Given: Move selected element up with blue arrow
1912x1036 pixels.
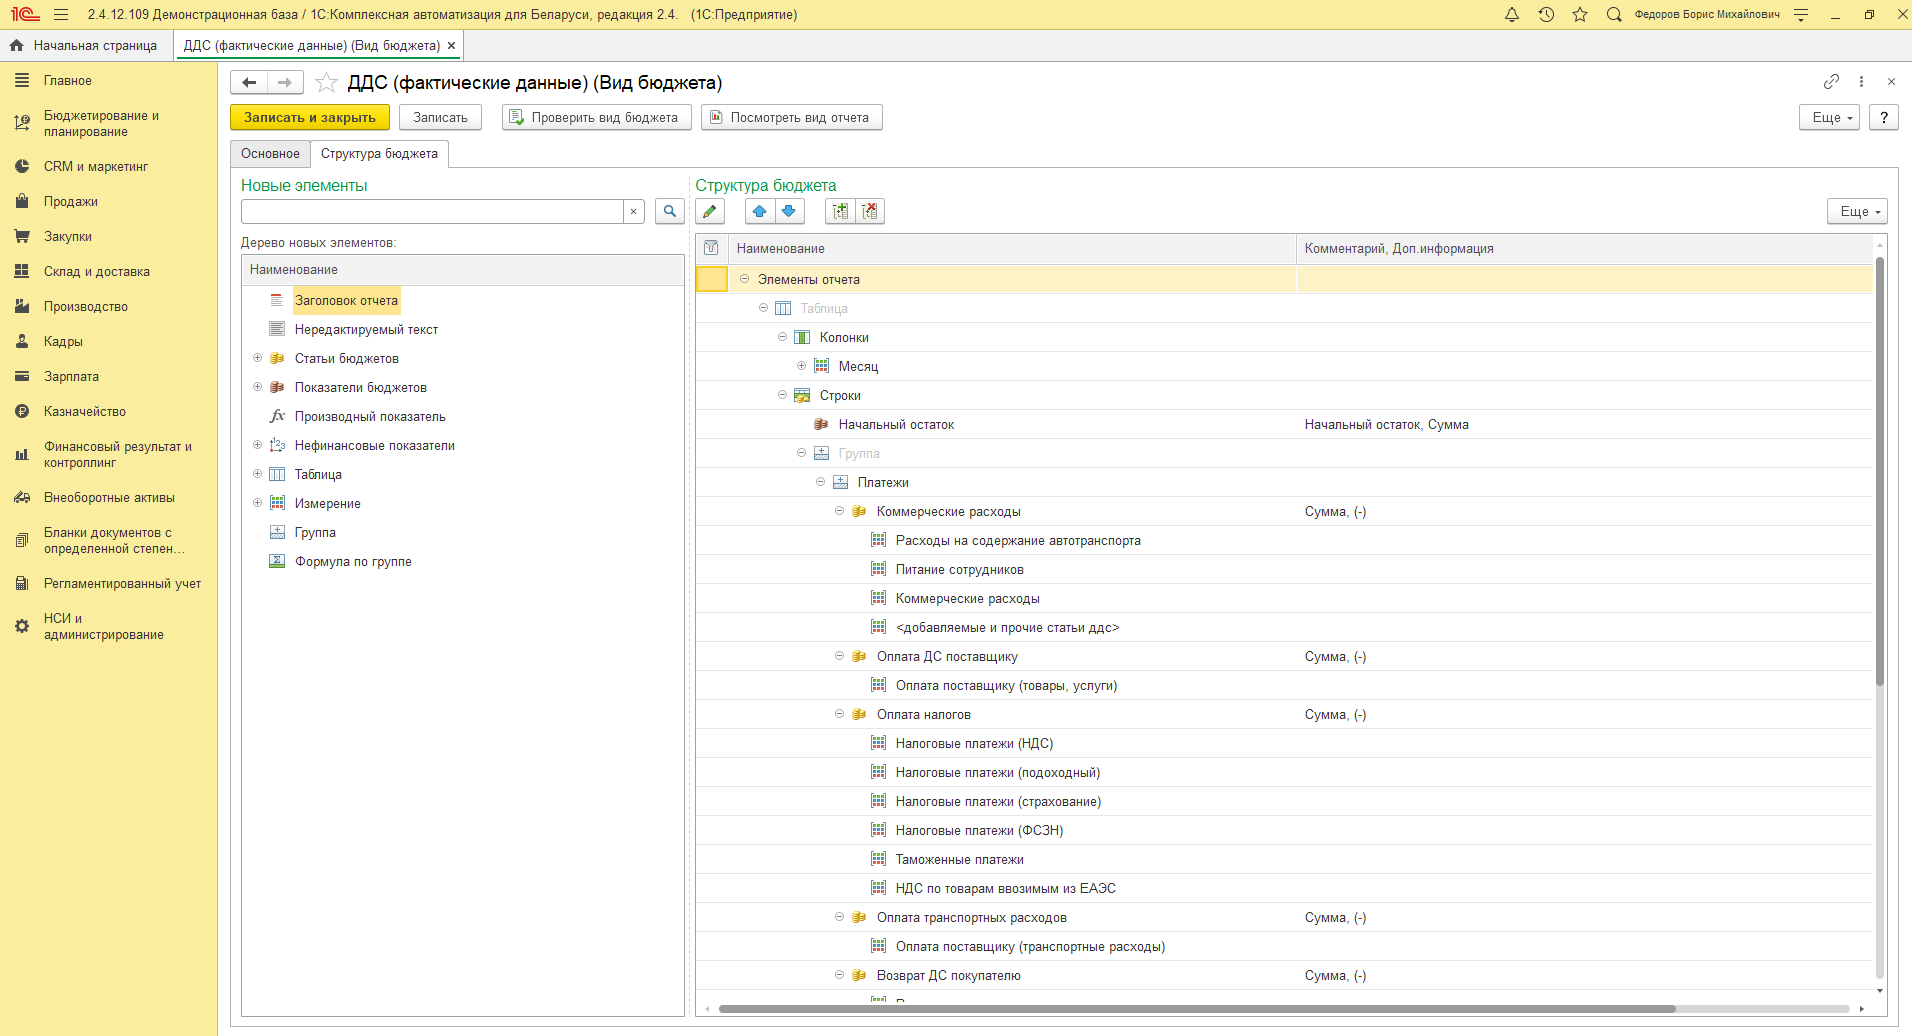Looking at the screenshot, I should coord(760,211).
